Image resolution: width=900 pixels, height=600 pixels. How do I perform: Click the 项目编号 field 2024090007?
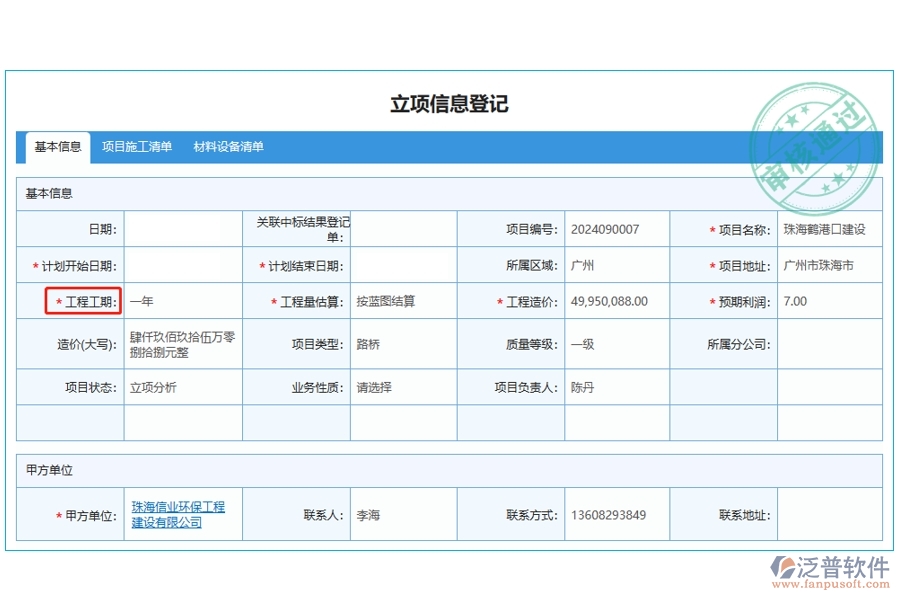coord(616,229)
